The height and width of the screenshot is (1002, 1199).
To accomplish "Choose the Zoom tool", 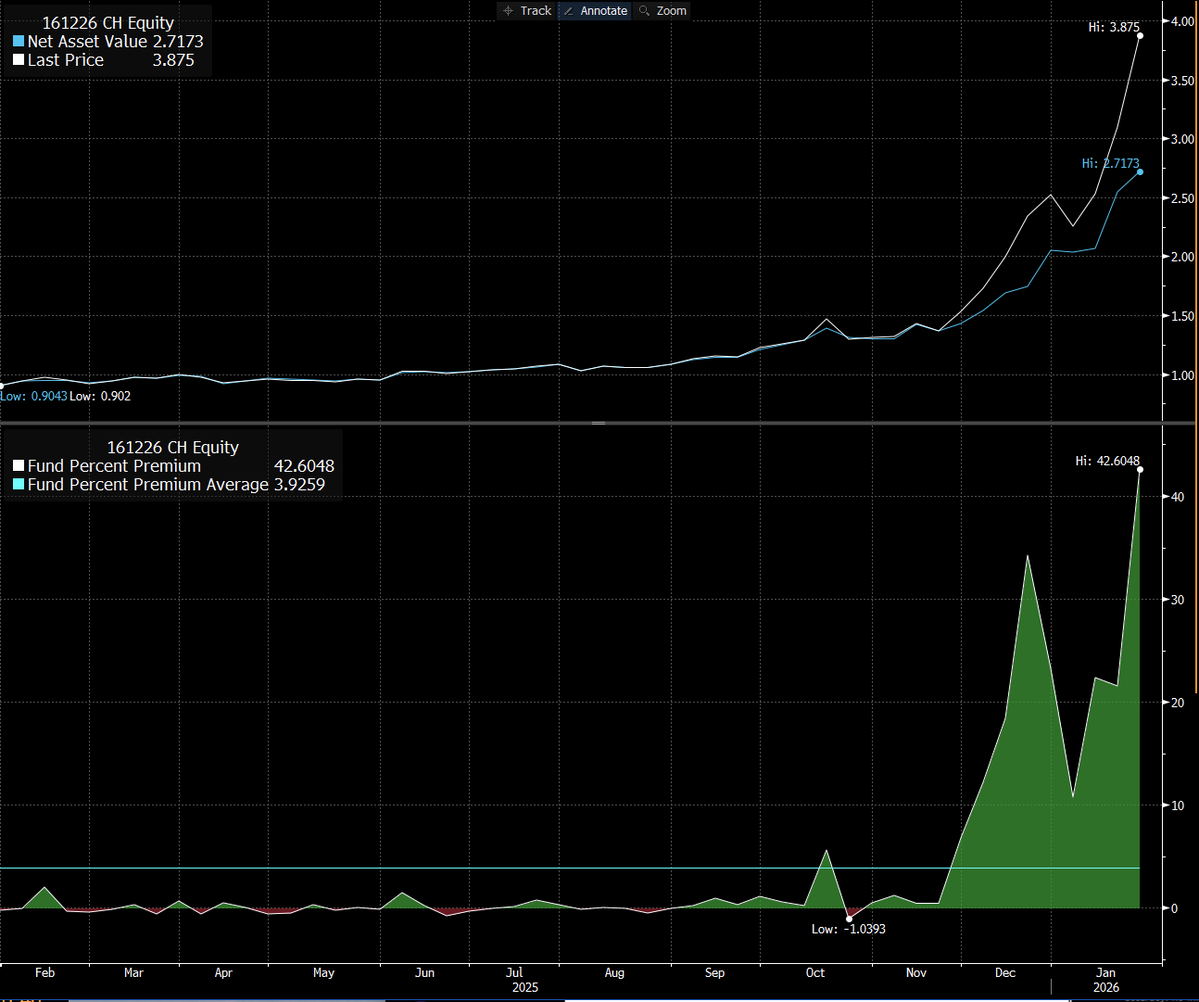I will [662, 11].
